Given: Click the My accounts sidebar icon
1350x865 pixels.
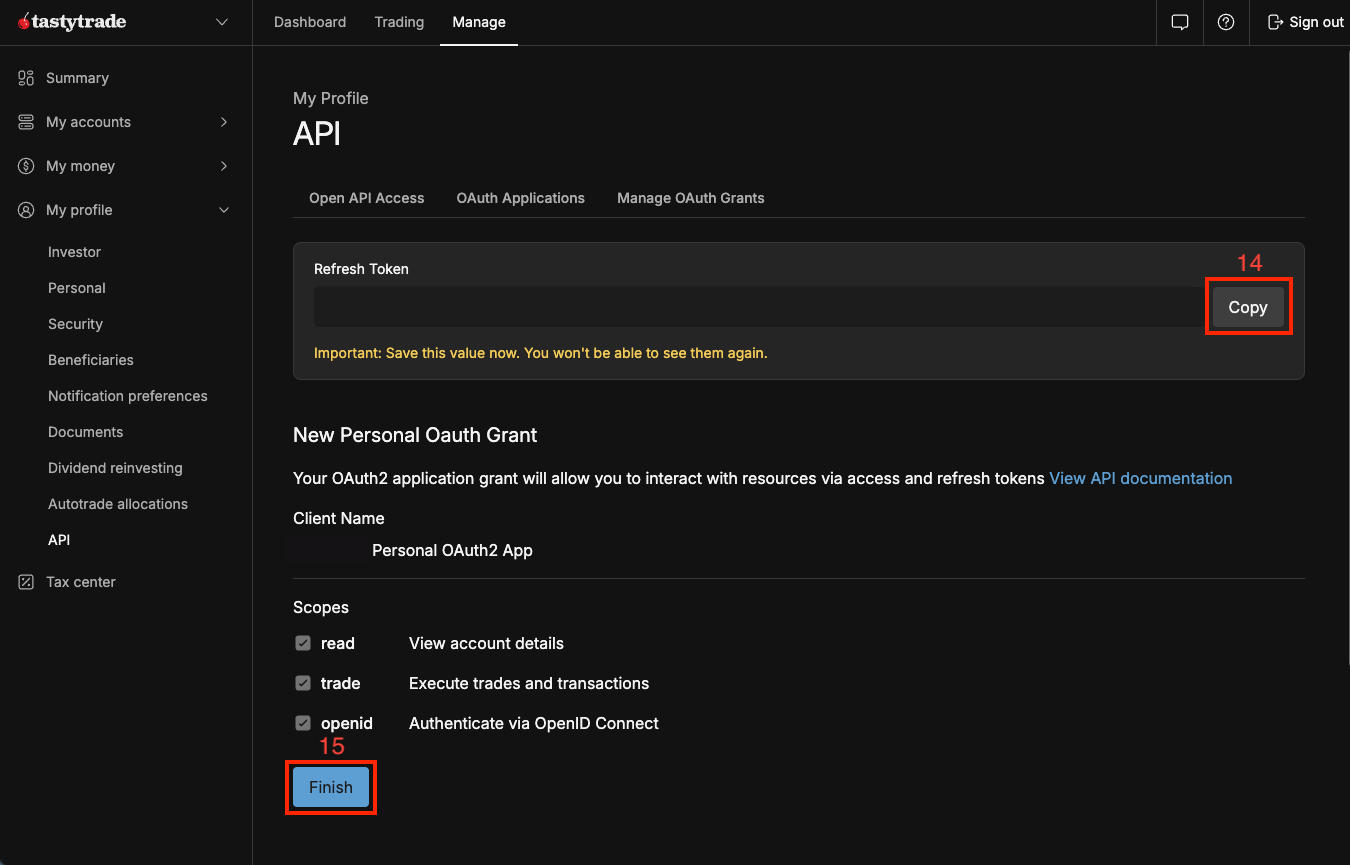Looking at the screenshot, I should point(26,122).
